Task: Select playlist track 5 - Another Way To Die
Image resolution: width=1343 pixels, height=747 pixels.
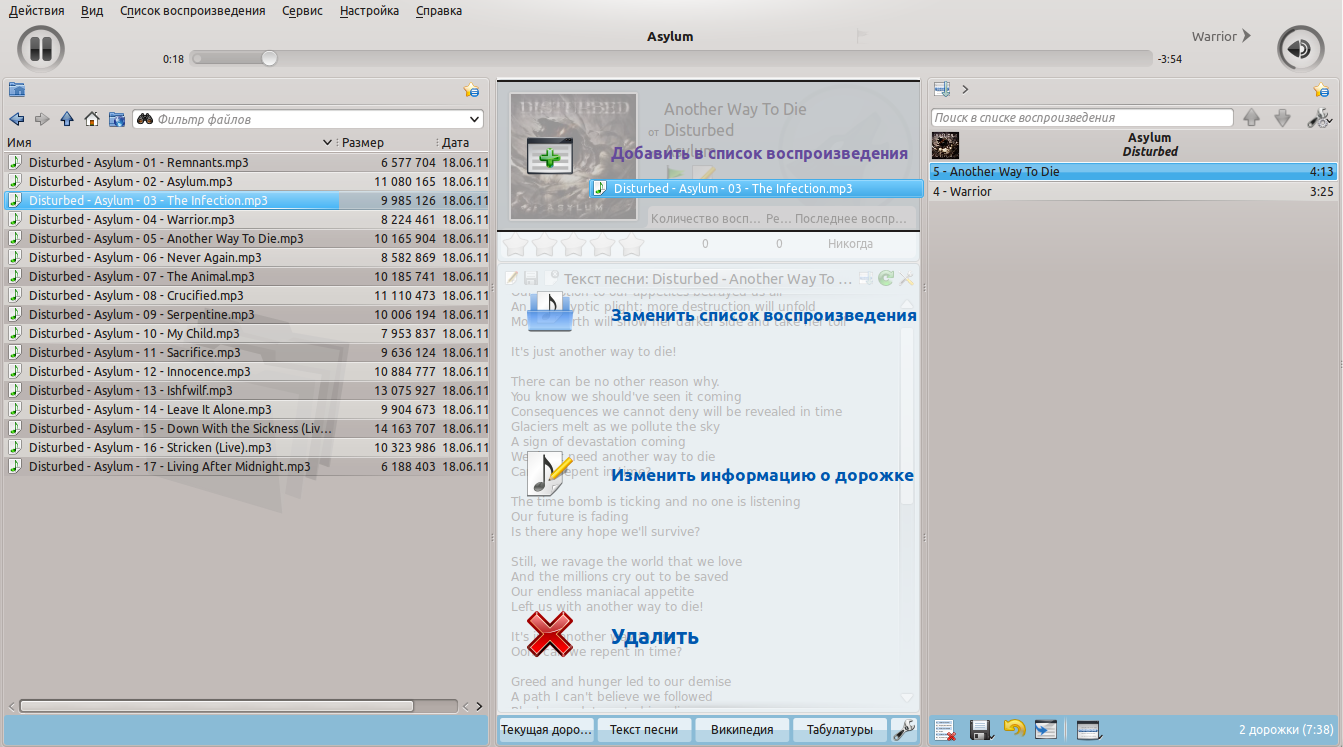Action: (x=1133, y=172)
